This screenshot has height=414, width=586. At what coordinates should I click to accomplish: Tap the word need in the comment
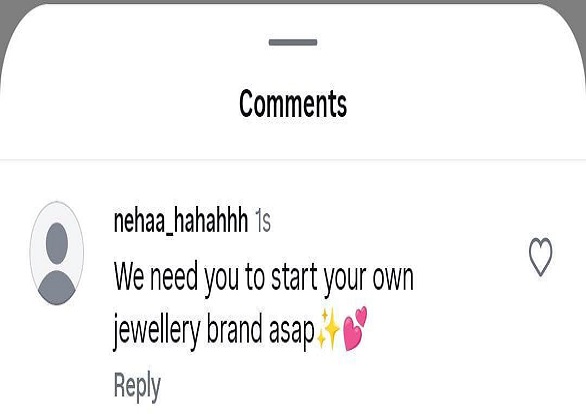tap(174, 277)
